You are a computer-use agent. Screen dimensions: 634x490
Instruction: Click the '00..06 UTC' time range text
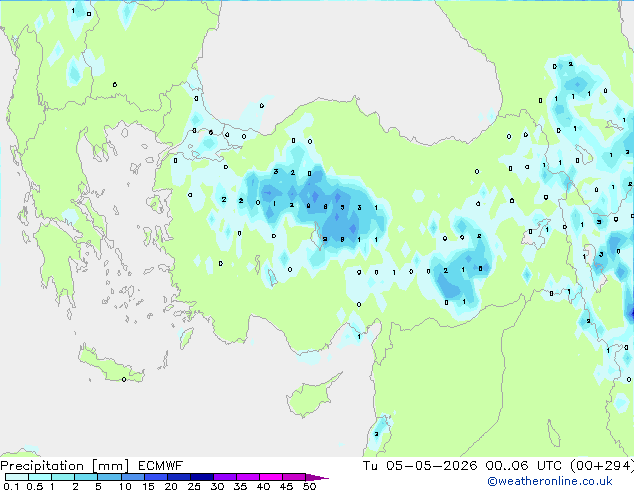tap(524, 466)
